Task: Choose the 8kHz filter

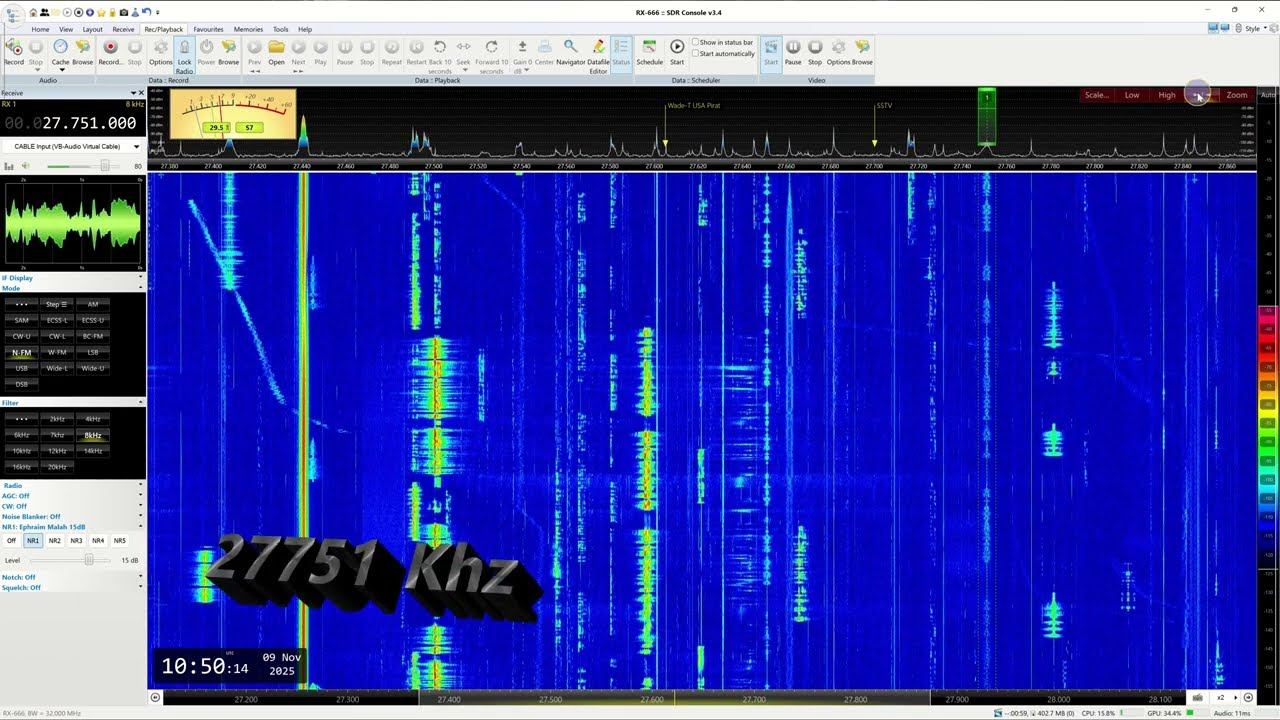Action: (93, 435)
